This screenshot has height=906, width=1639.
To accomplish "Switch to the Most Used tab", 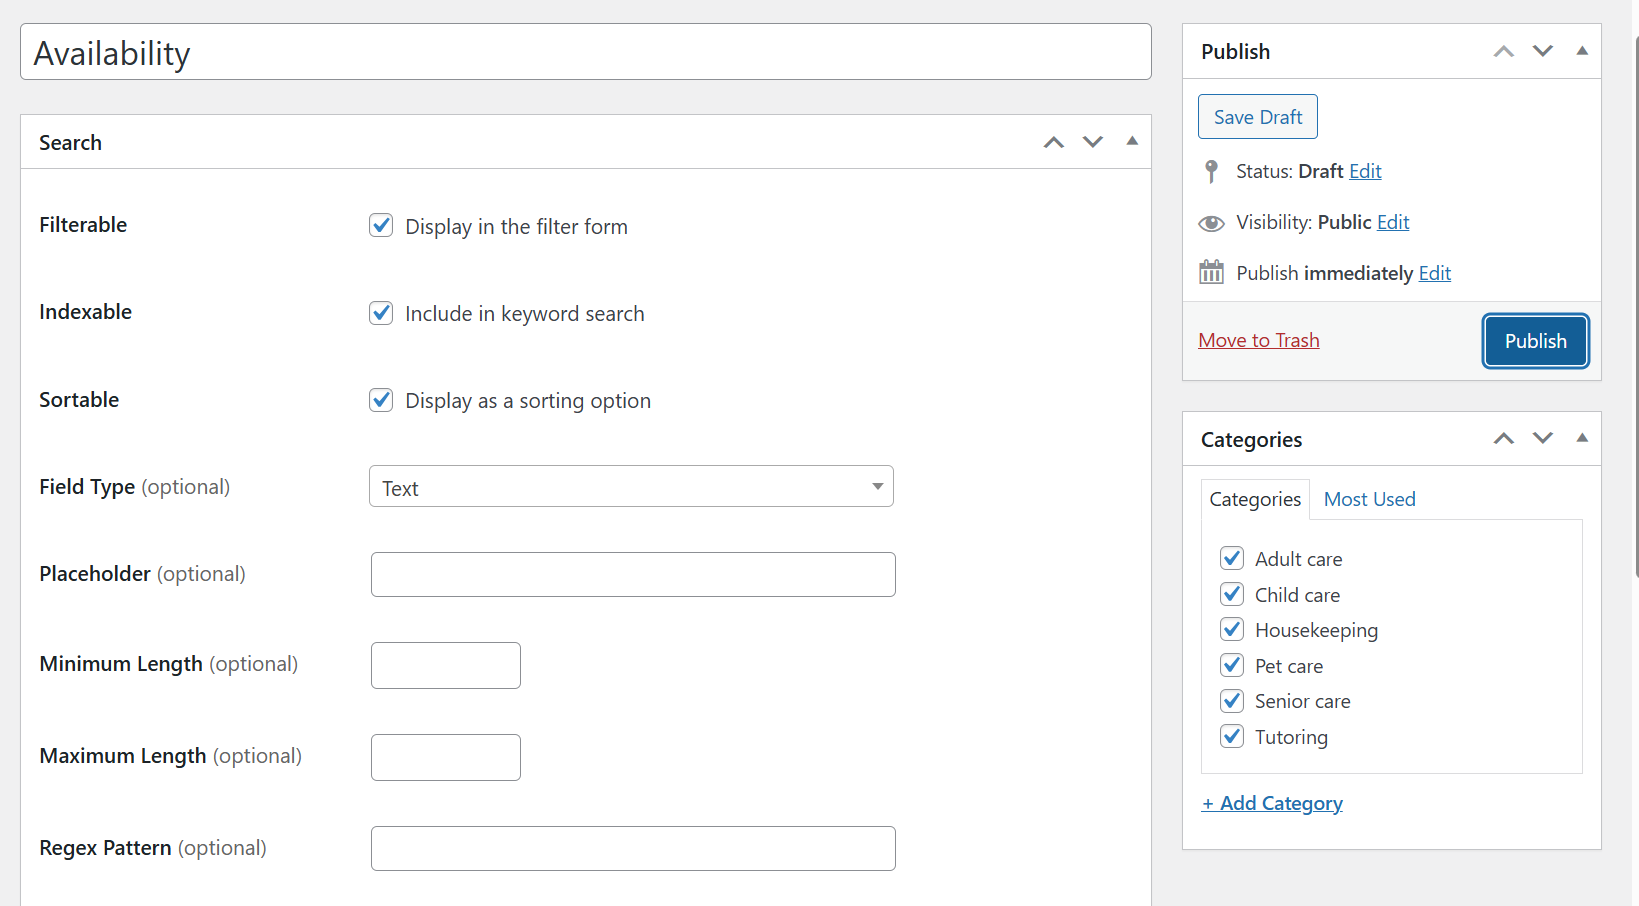I will pos(1369,499).
